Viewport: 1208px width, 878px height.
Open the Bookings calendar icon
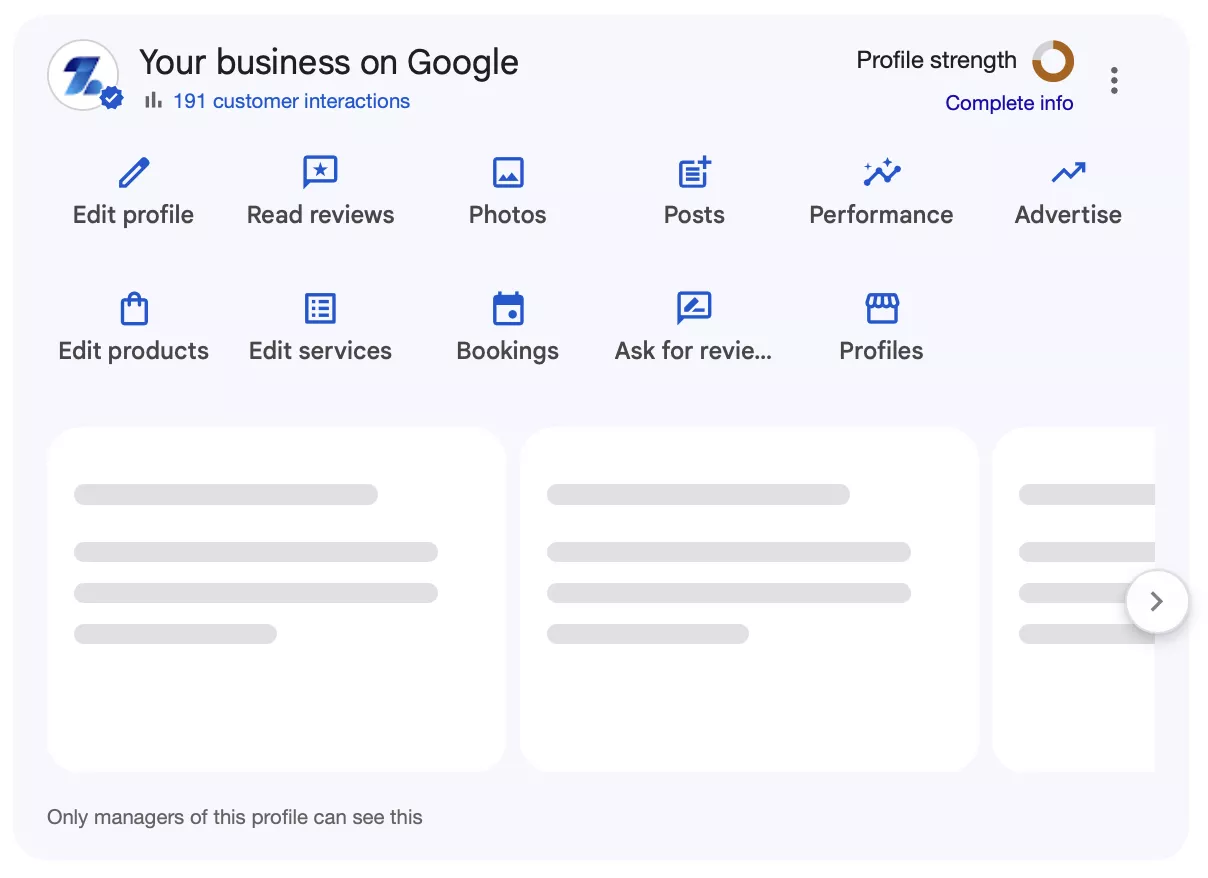508,308
